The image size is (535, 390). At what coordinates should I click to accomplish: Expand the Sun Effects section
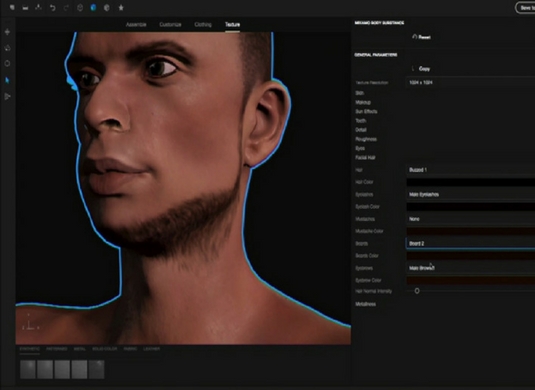(x=366, y=111)
